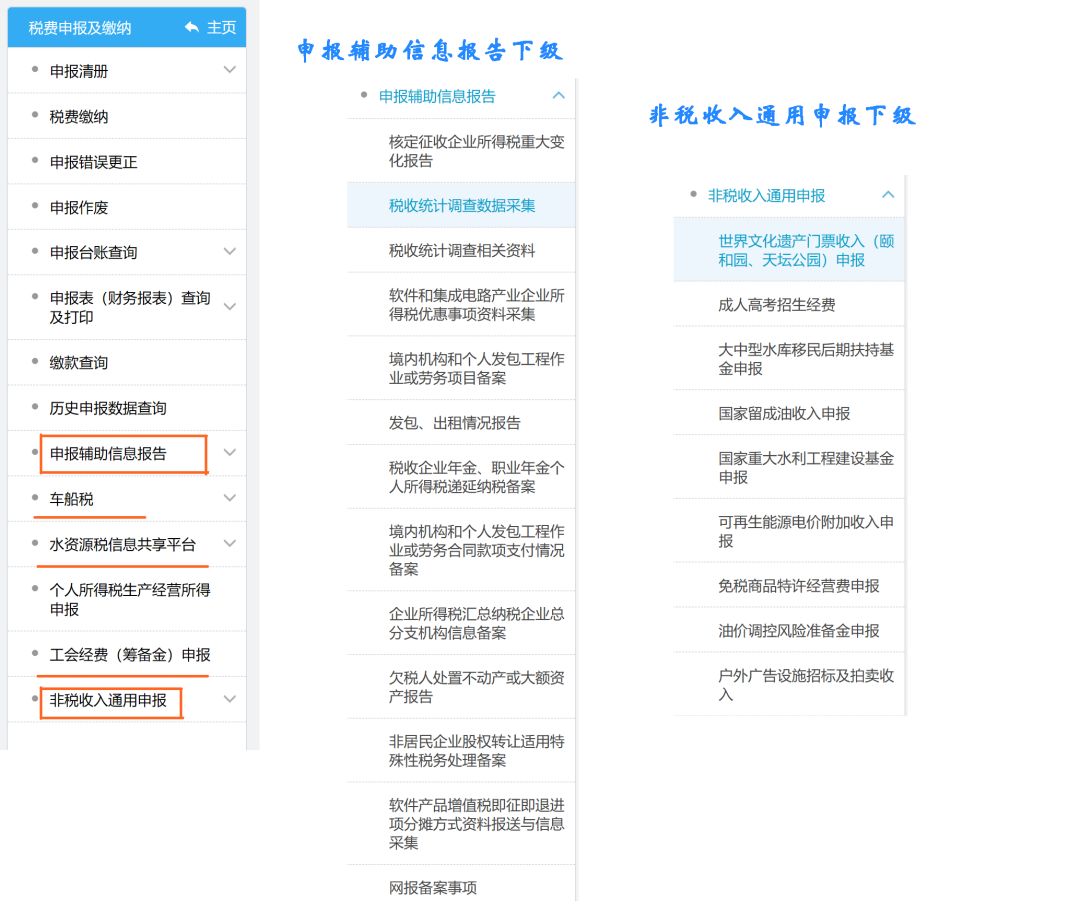
Task: Open 境内机构和个人发包工程作业或劳务合同款项支付情况备案
Action: pos(476,549)
